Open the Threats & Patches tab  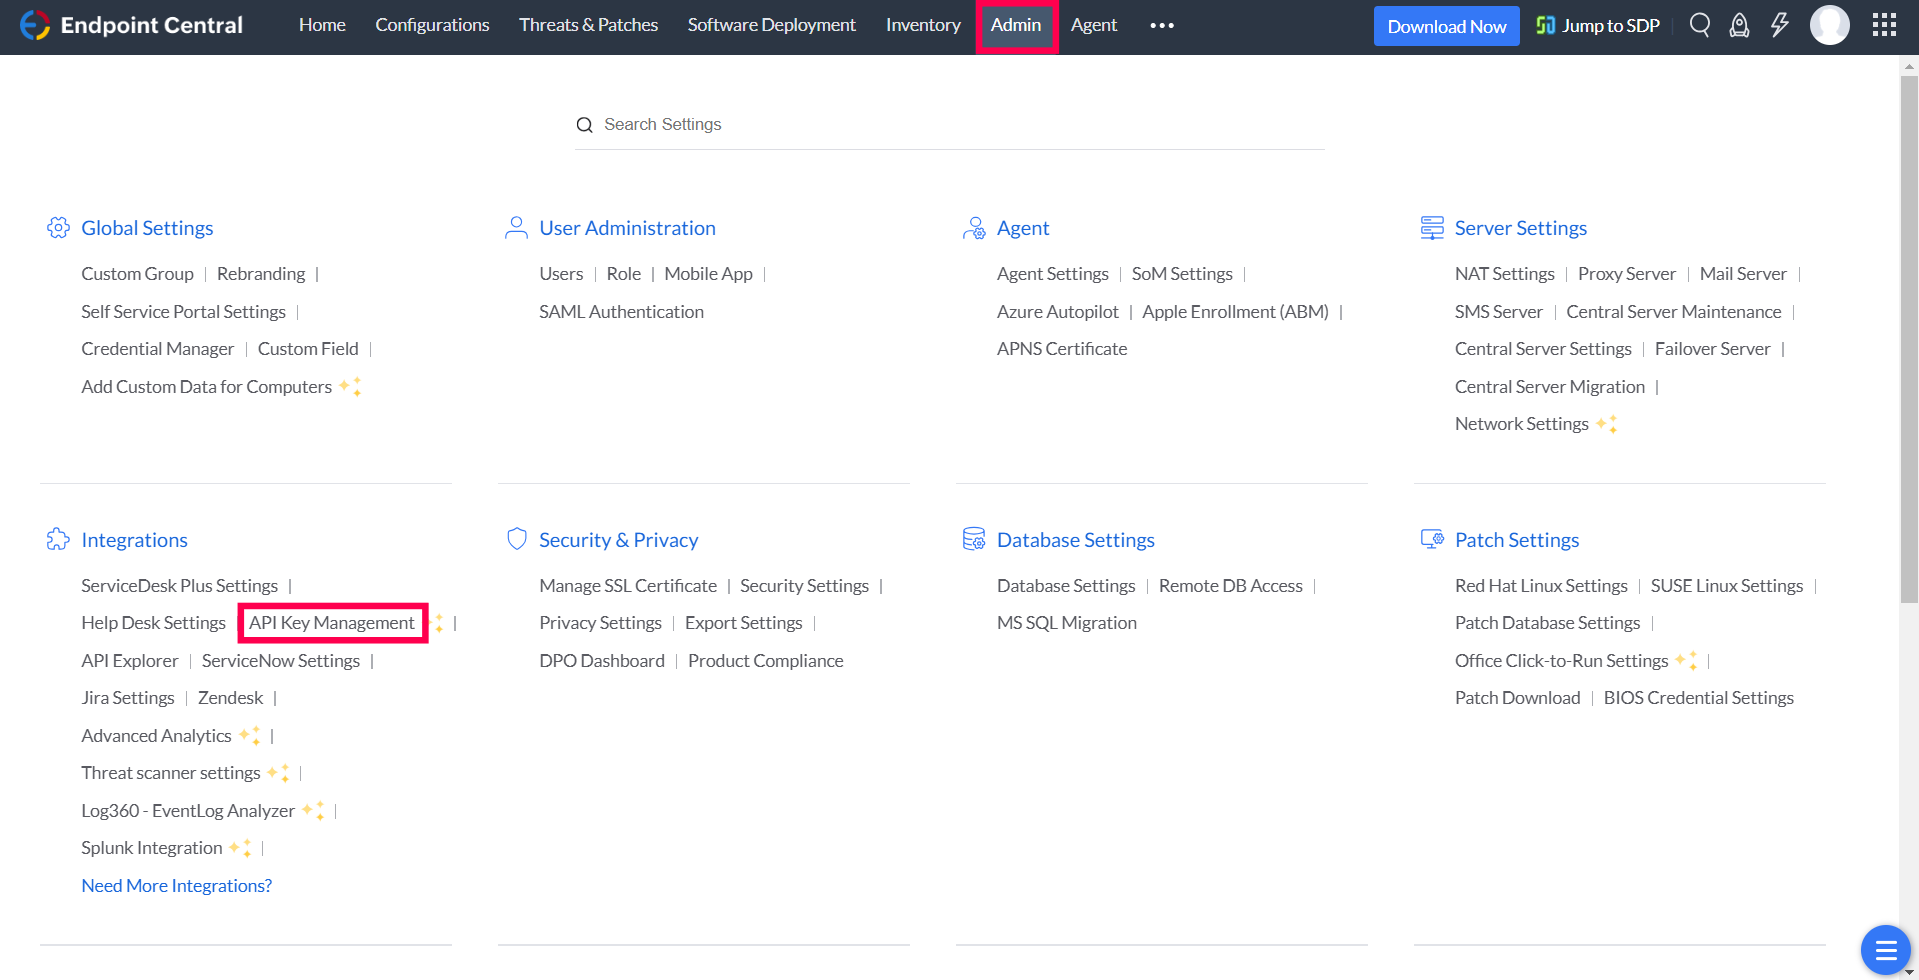(588, 25)
